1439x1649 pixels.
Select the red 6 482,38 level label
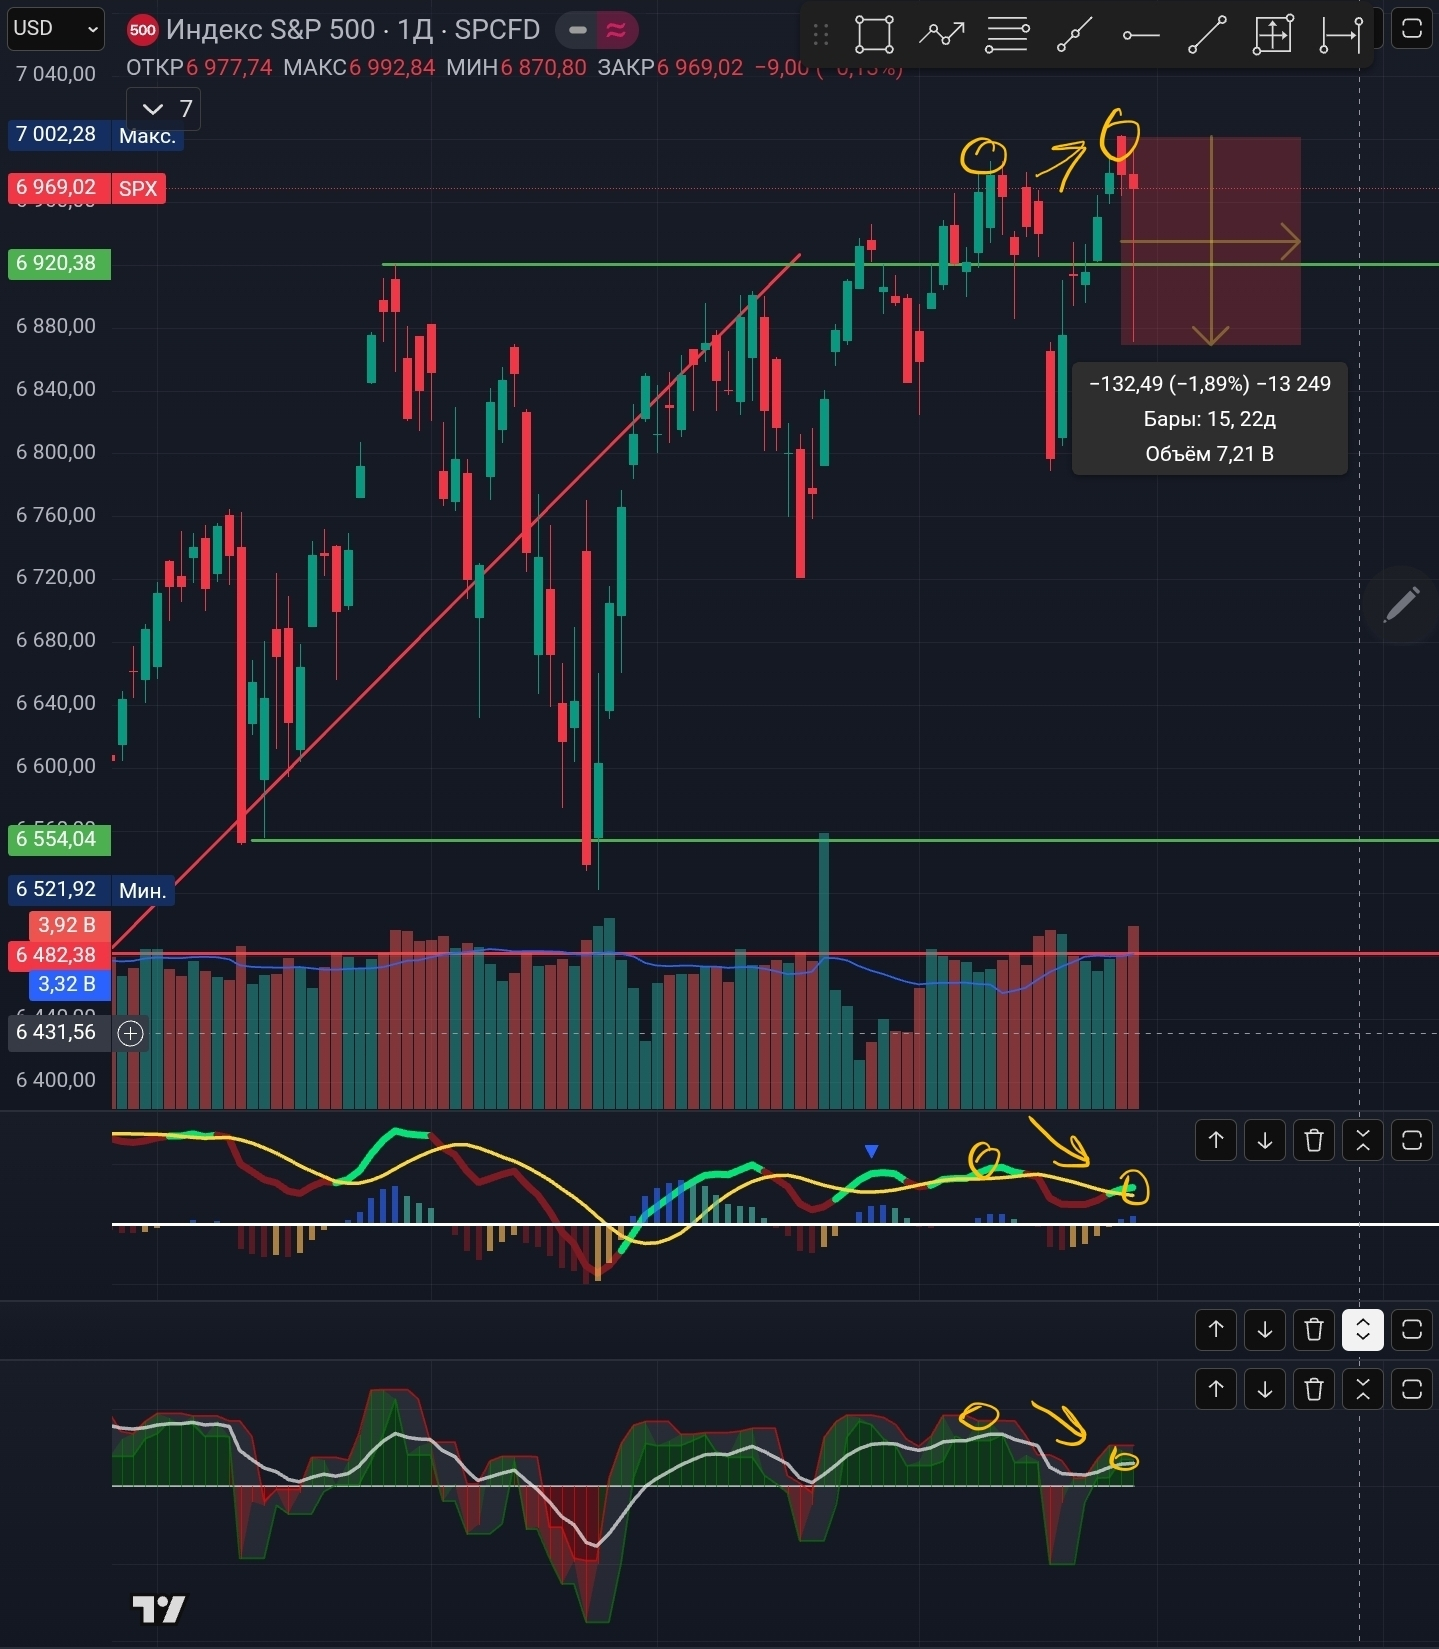(x=59, y=955)
